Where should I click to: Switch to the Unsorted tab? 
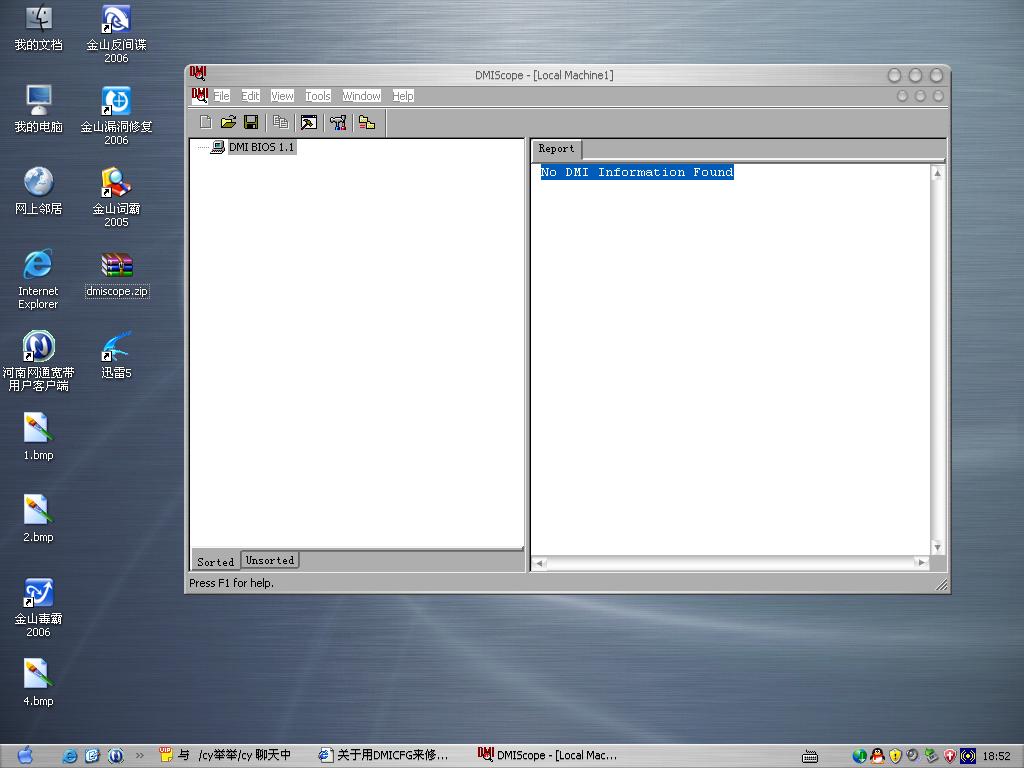coord(270,561)
